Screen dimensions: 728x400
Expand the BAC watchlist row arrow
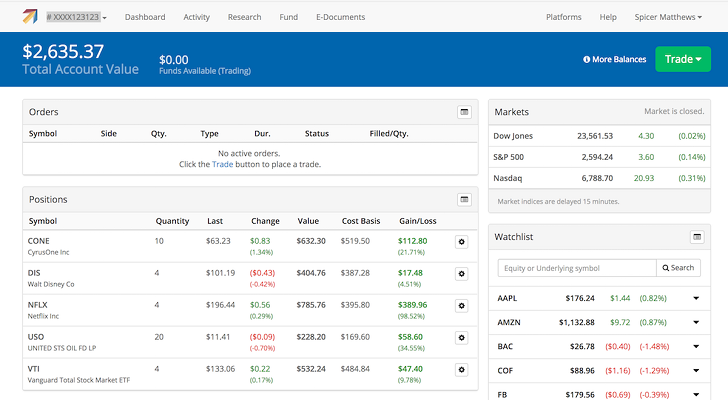696,347
